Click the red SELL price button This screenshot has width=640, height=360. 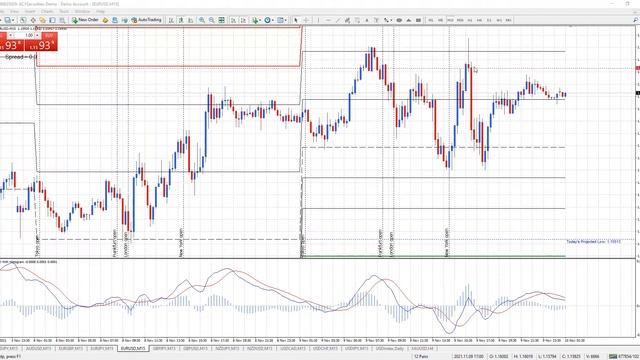[x=11, y=45]
